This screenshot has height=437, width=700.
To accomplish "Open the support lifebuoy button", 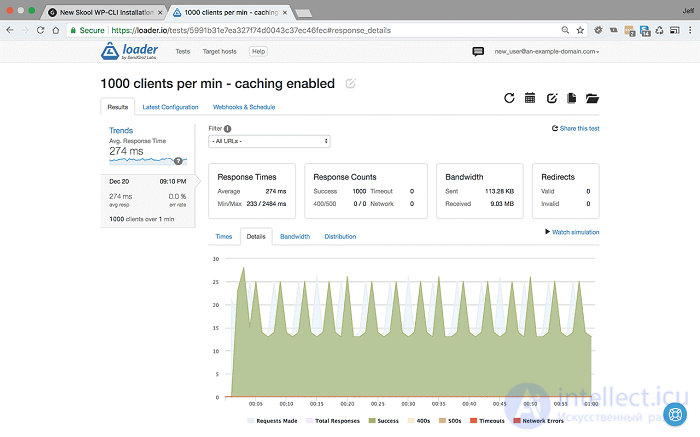I will click(675, 414).
